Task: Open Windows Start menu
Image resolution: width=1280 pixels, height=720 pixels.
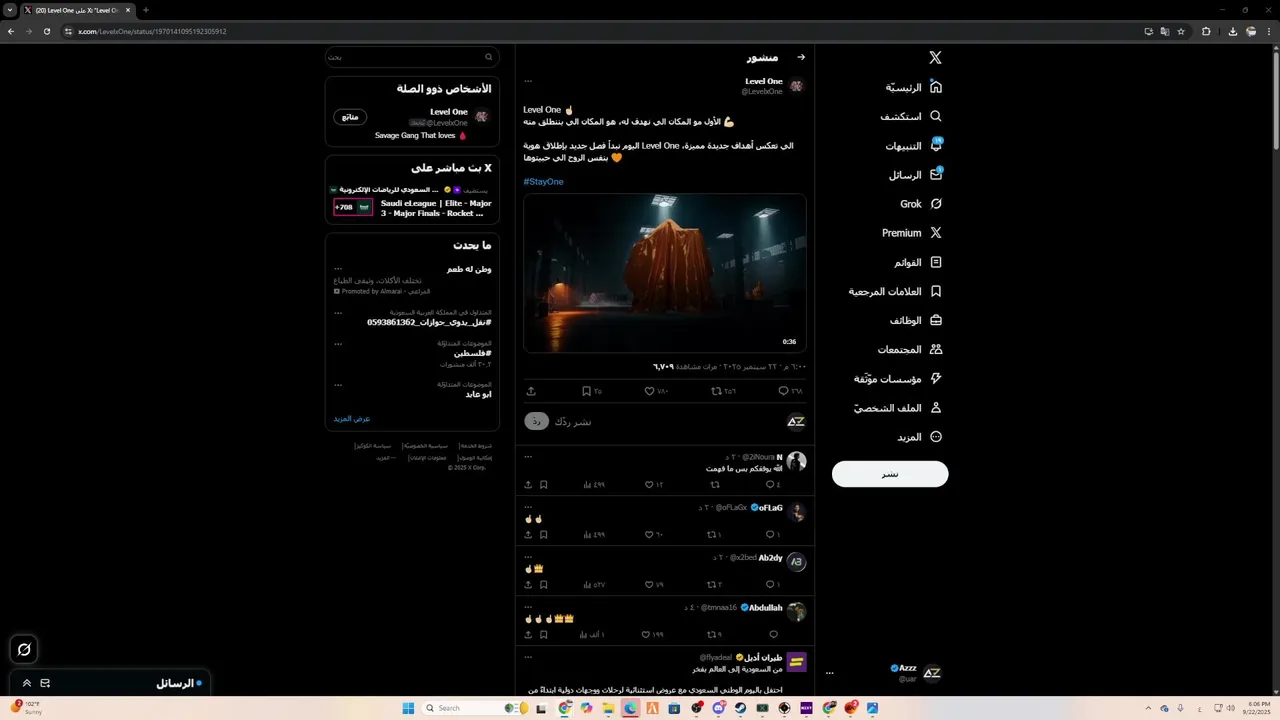Action: [x=408, y=708]
